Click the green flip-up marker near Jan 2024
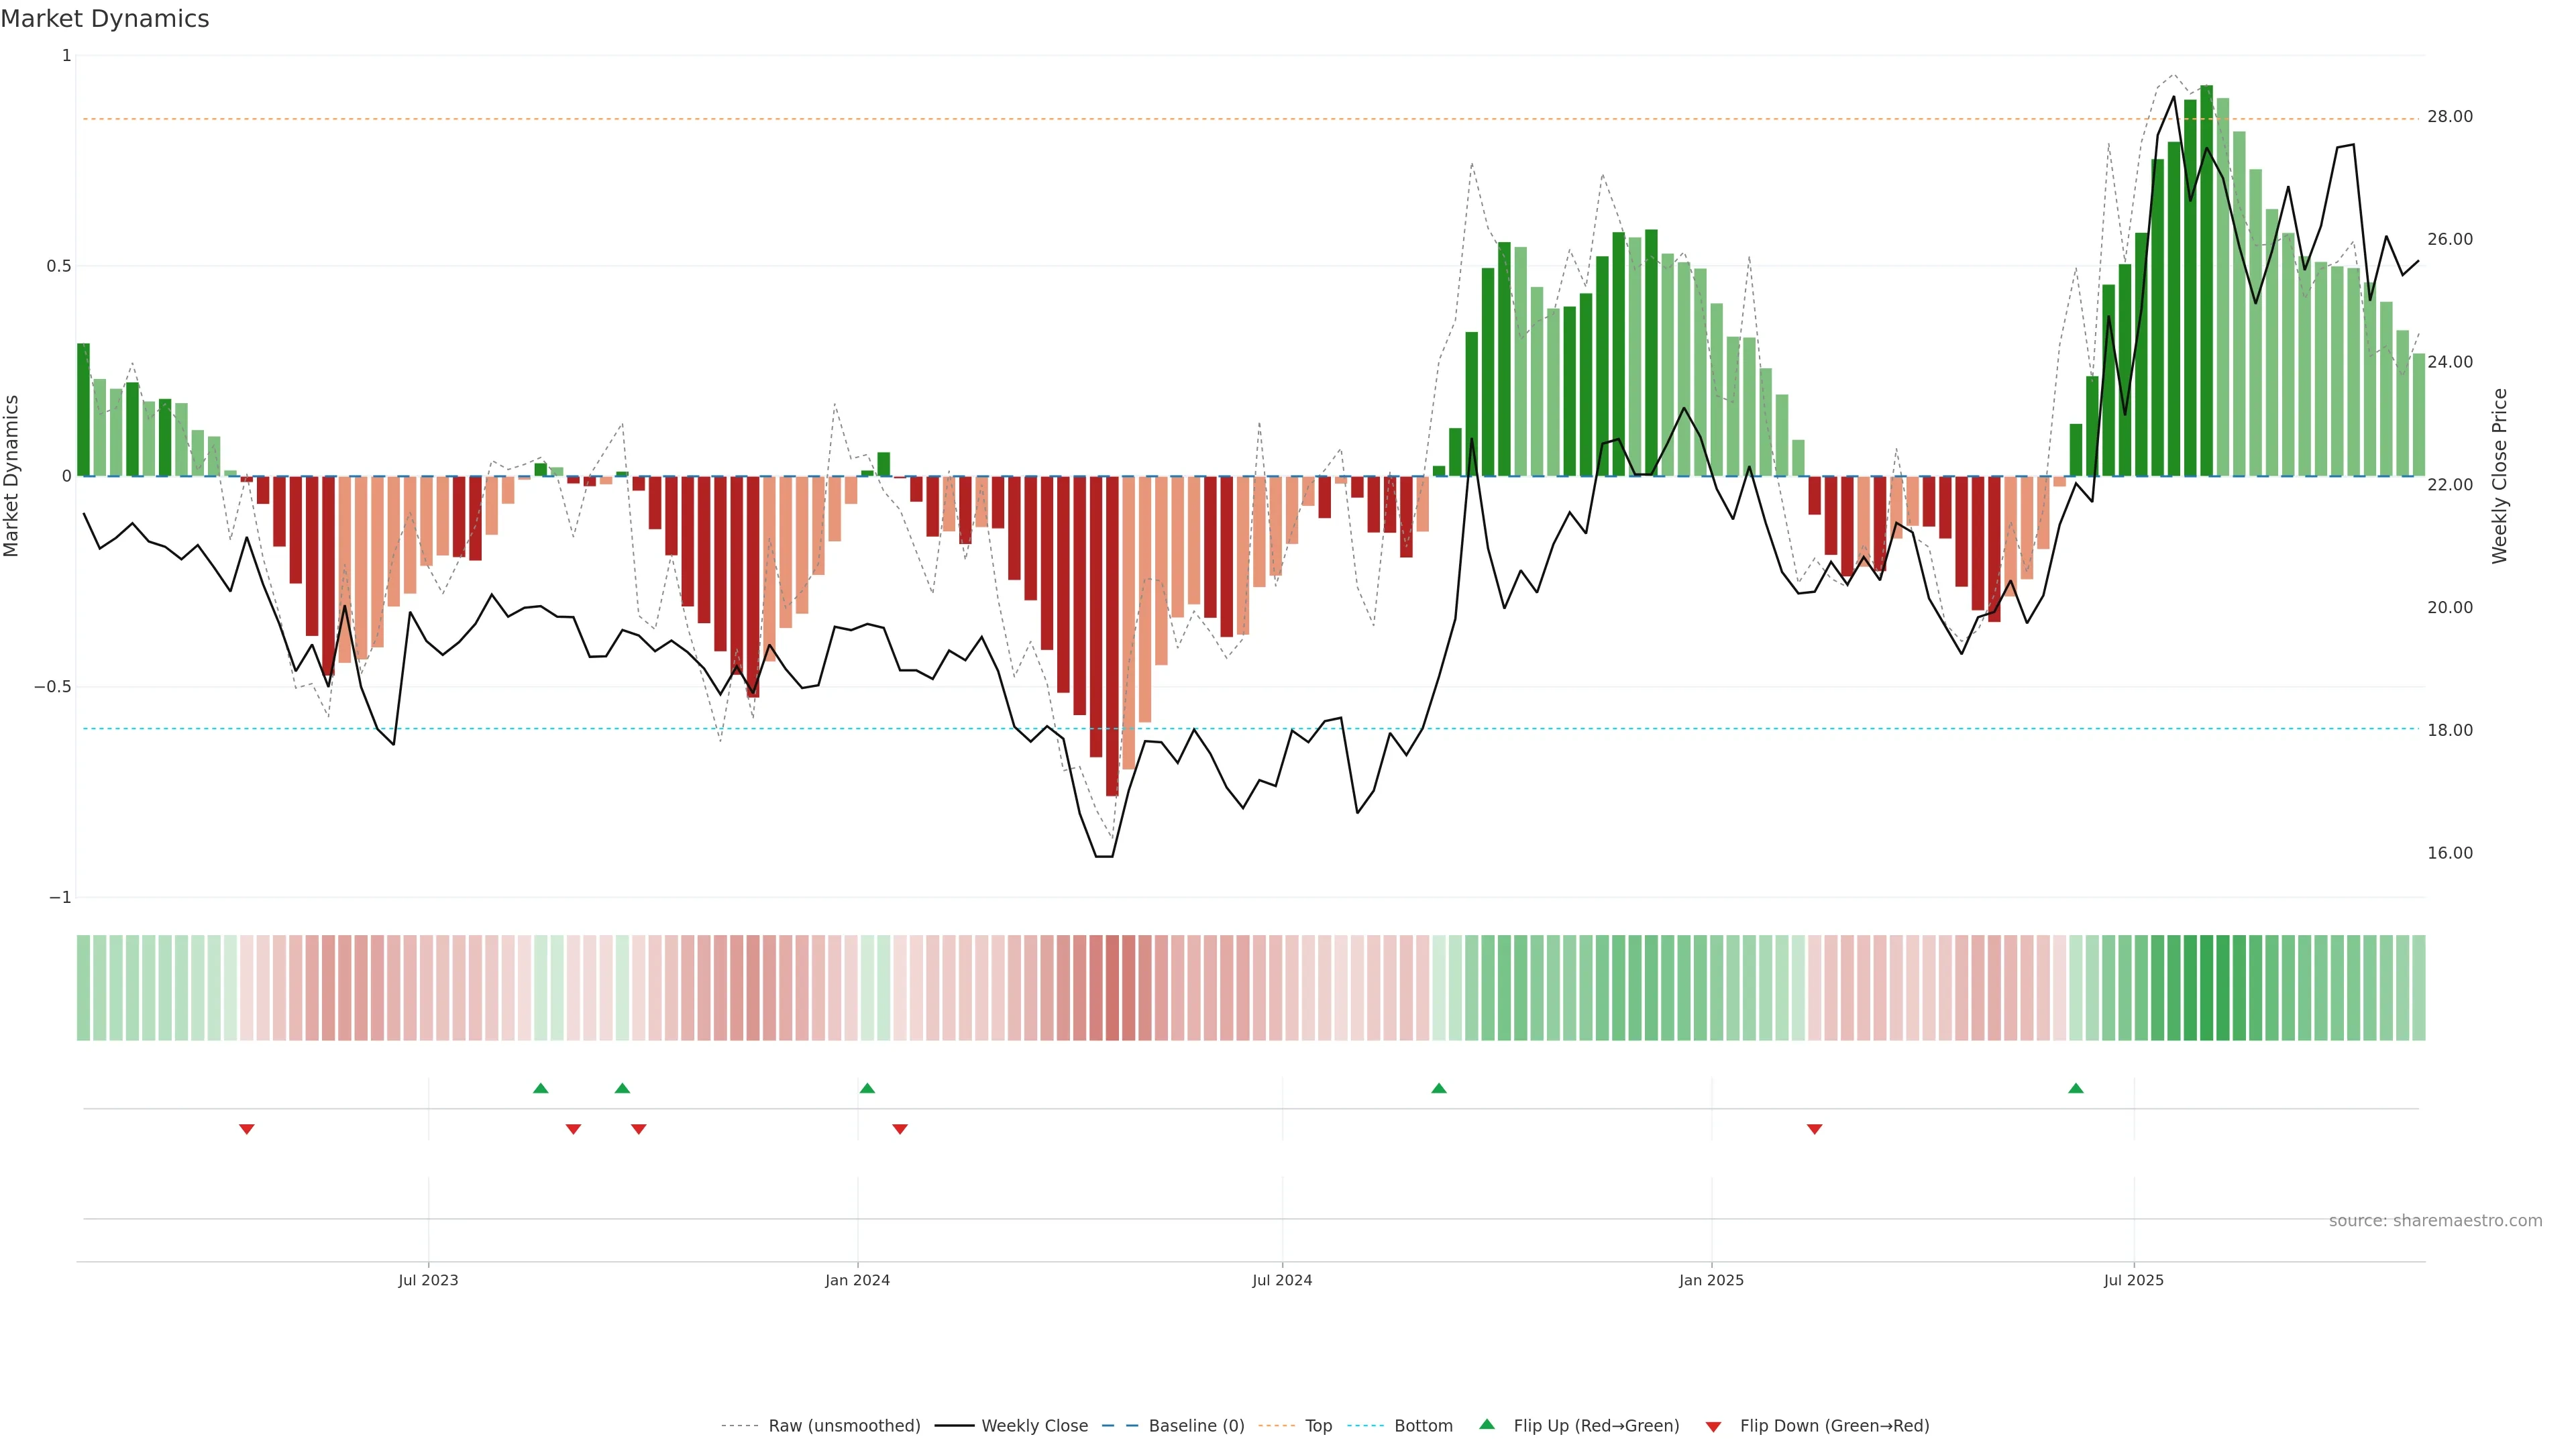 click(x=867, y=1088)
